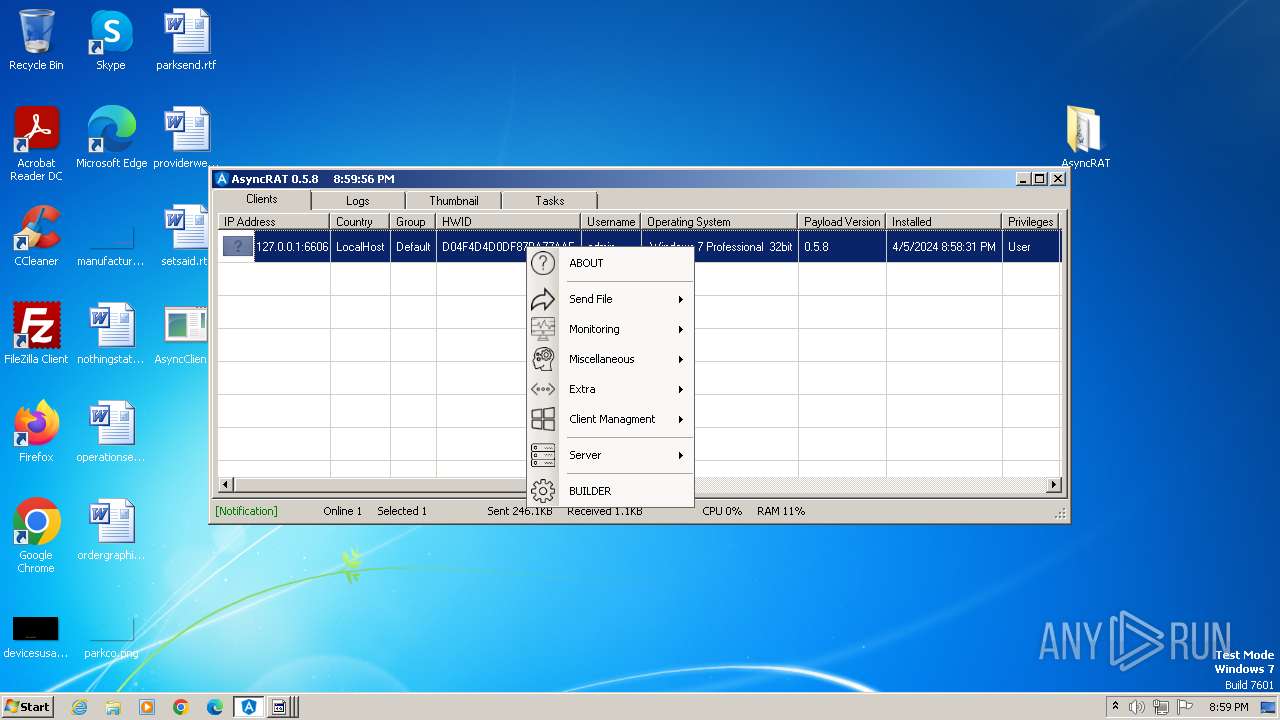Viewport: 1280px width, 720px height.
Task: Click the Server rack icon
Action: 542,455
